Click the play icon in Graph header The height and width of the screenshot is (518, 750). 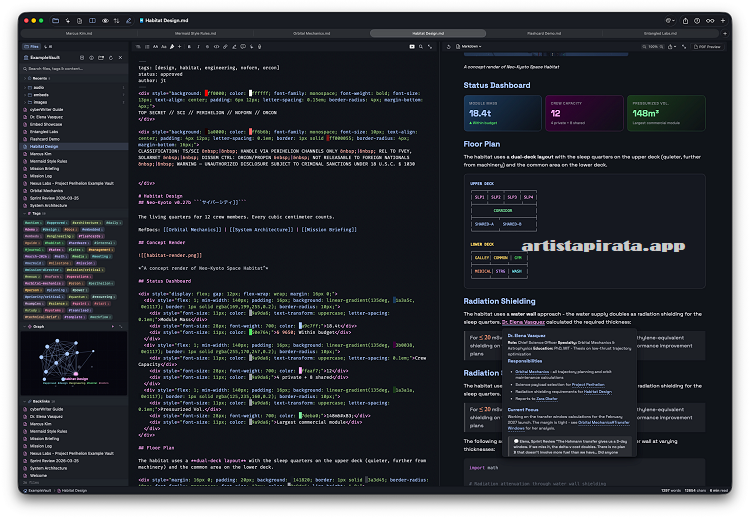click(x=113, y=326)
